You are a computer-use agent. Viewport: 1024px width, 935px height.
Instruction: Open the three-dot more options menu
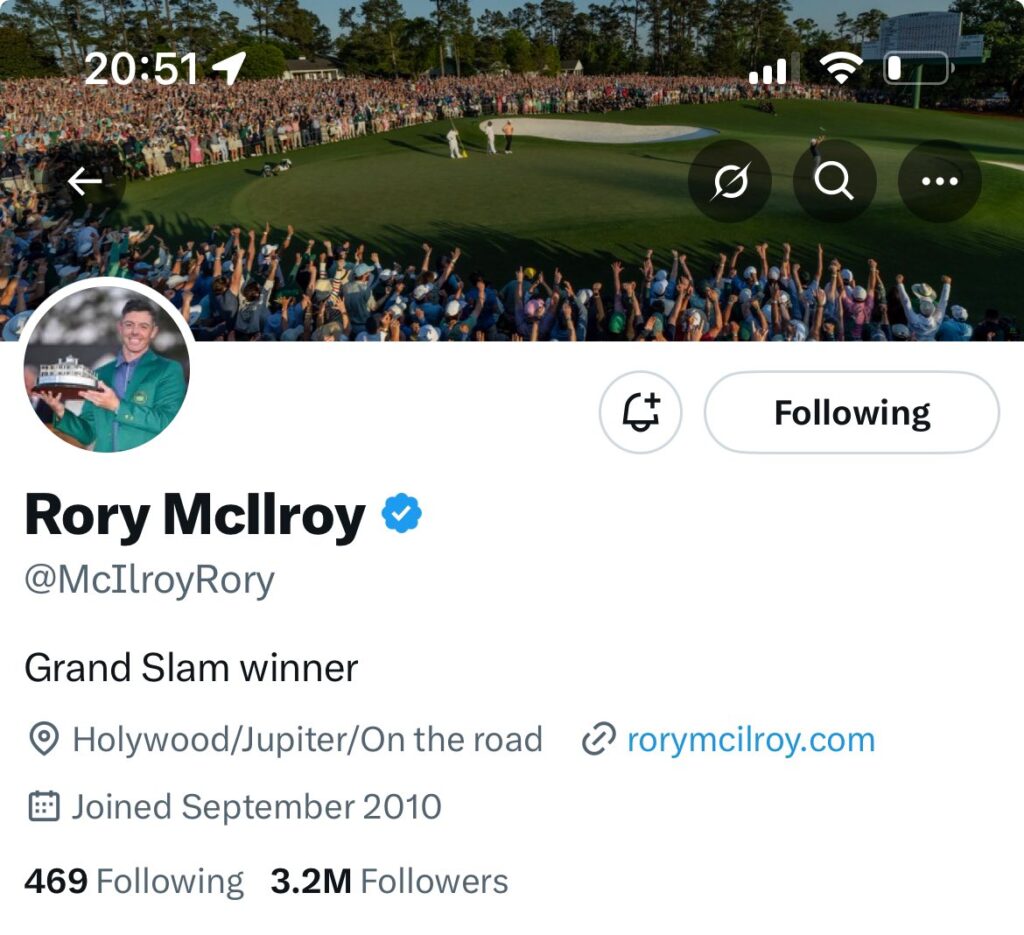point(939,181)
